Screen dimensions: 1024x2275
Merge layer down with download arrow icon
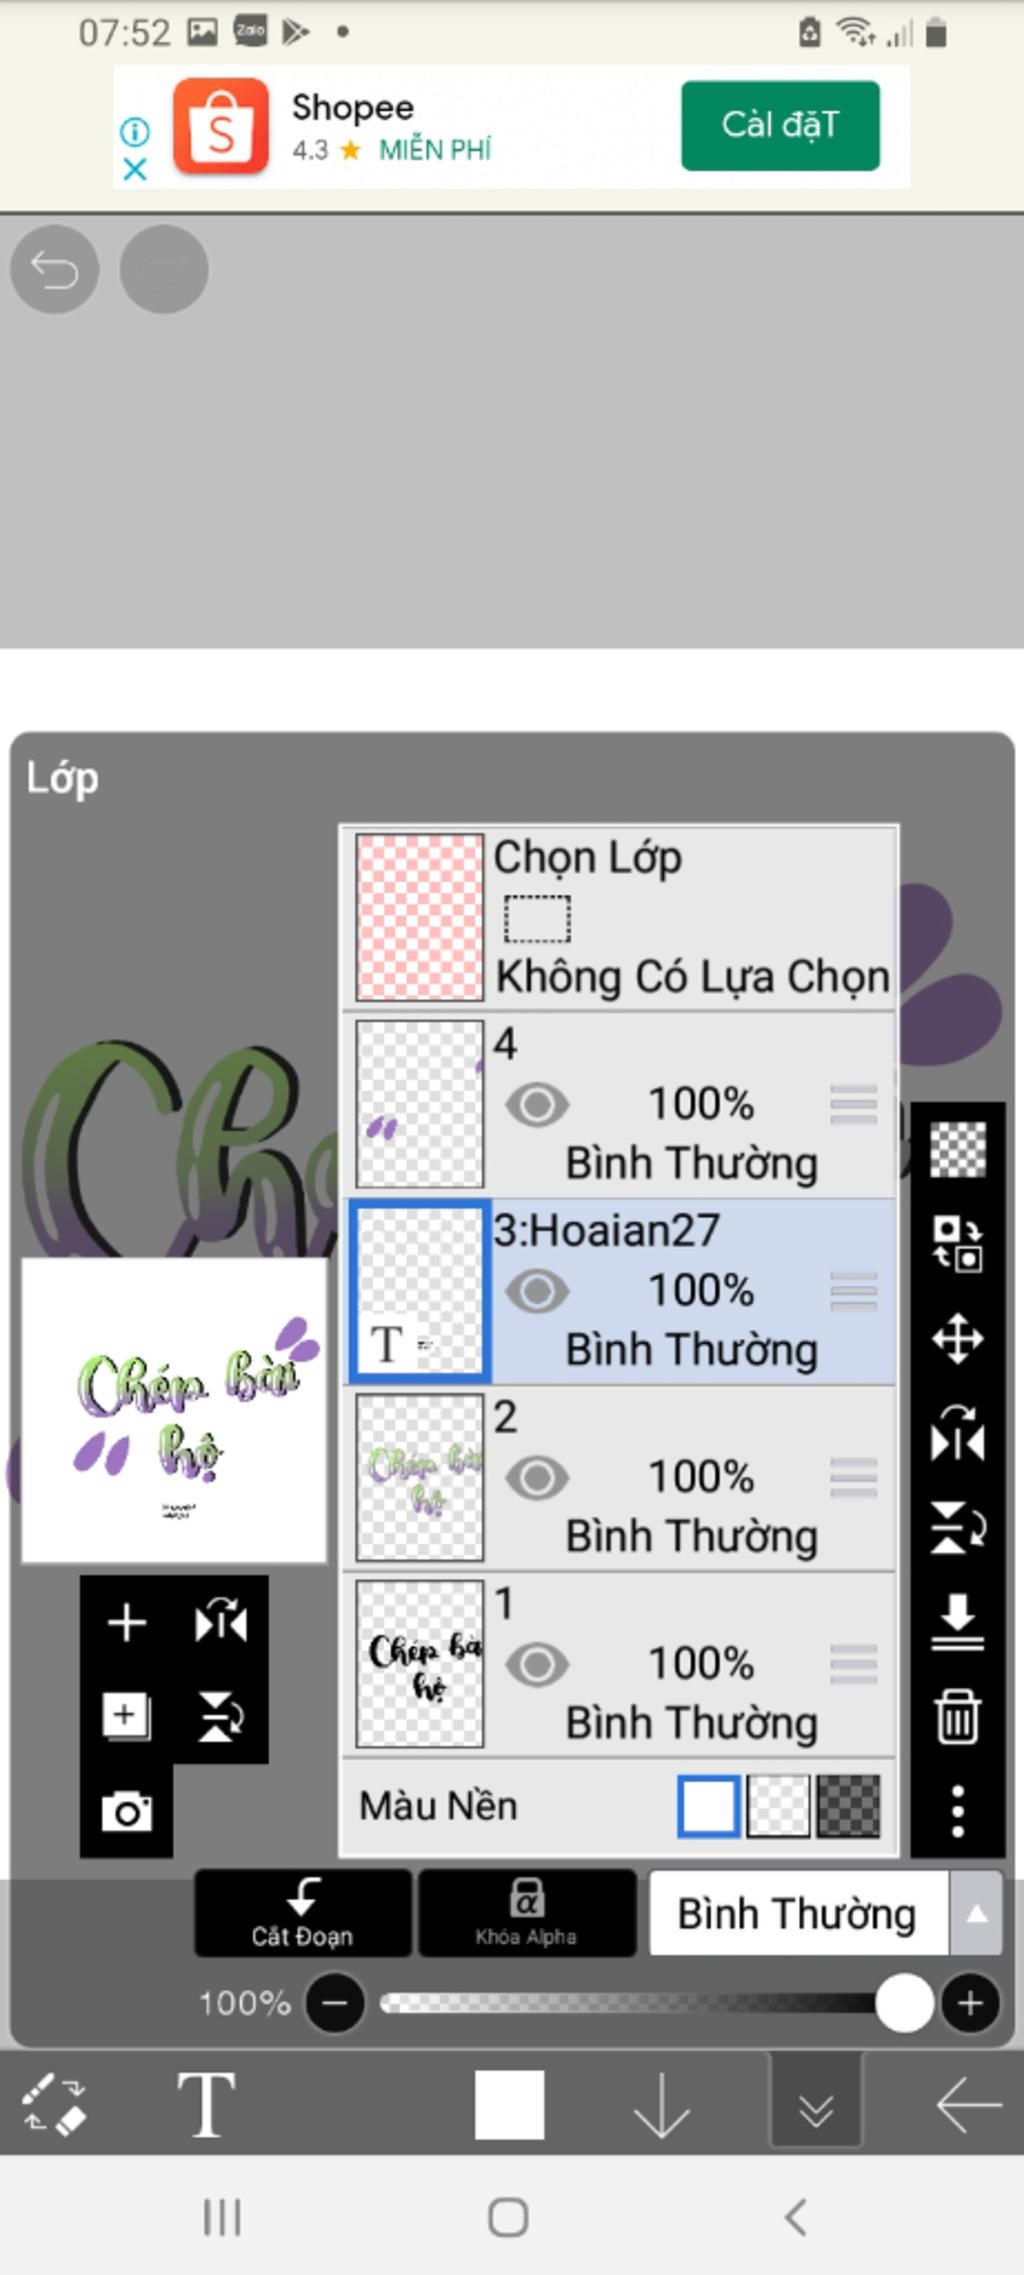click(x=957, y=1622)
